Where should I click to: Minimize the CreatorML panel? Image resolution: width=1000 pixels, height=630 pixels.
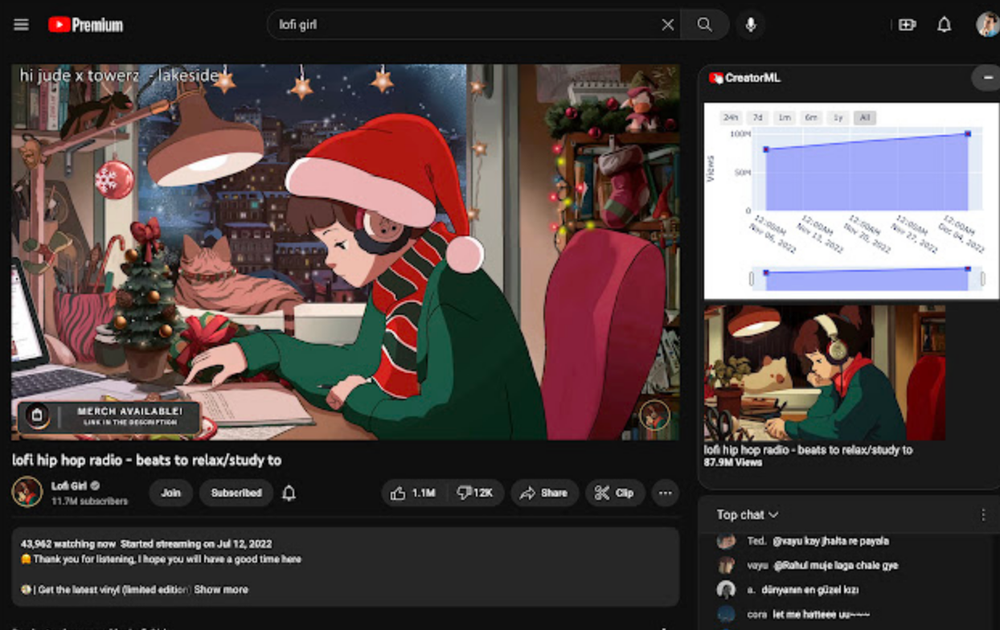[987, 78]
